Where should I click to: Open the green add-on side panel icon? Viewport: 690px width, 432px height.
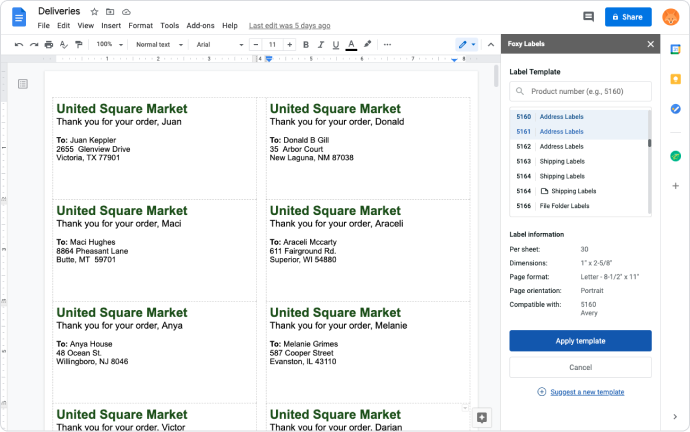click(x=675, y=156)
